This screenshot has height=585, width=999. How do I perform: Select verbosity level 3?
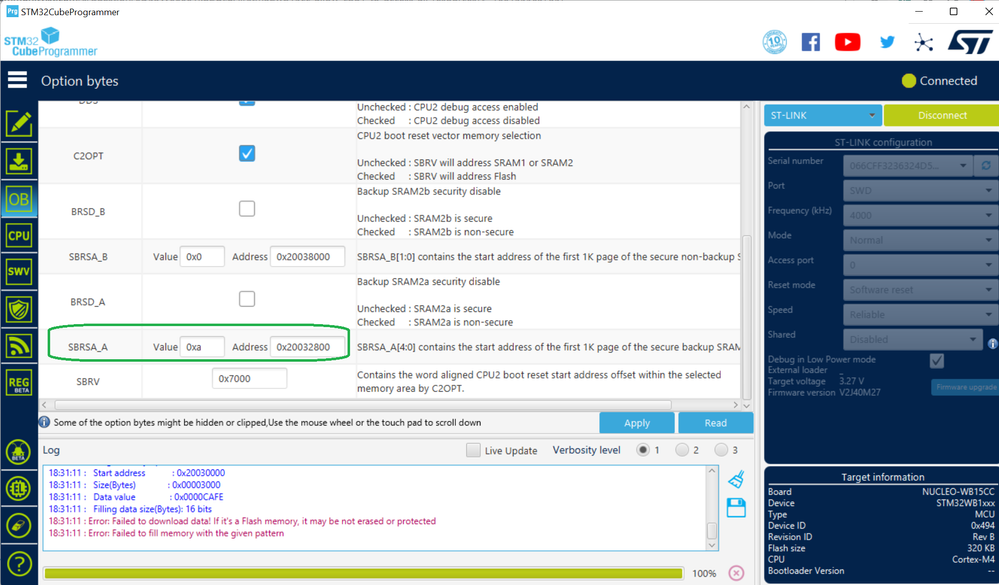tap(721, 450)
